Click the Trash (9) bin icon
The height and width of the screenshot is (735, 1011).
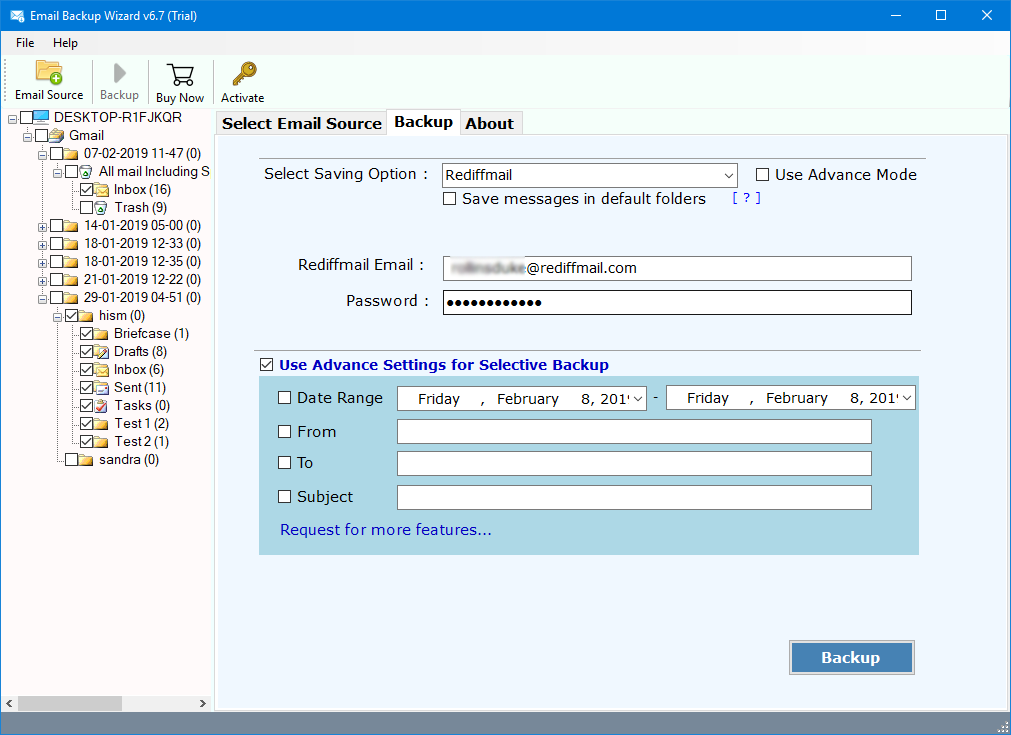click(101, 208)
